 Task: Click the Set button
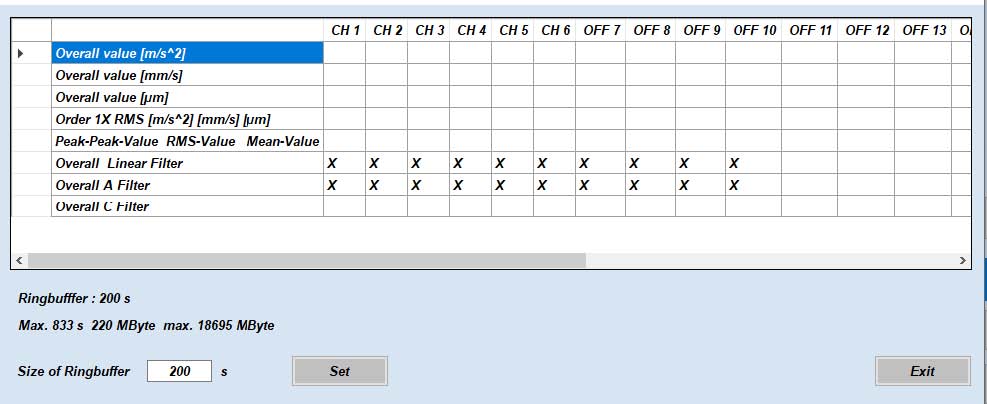pos(340,371)
